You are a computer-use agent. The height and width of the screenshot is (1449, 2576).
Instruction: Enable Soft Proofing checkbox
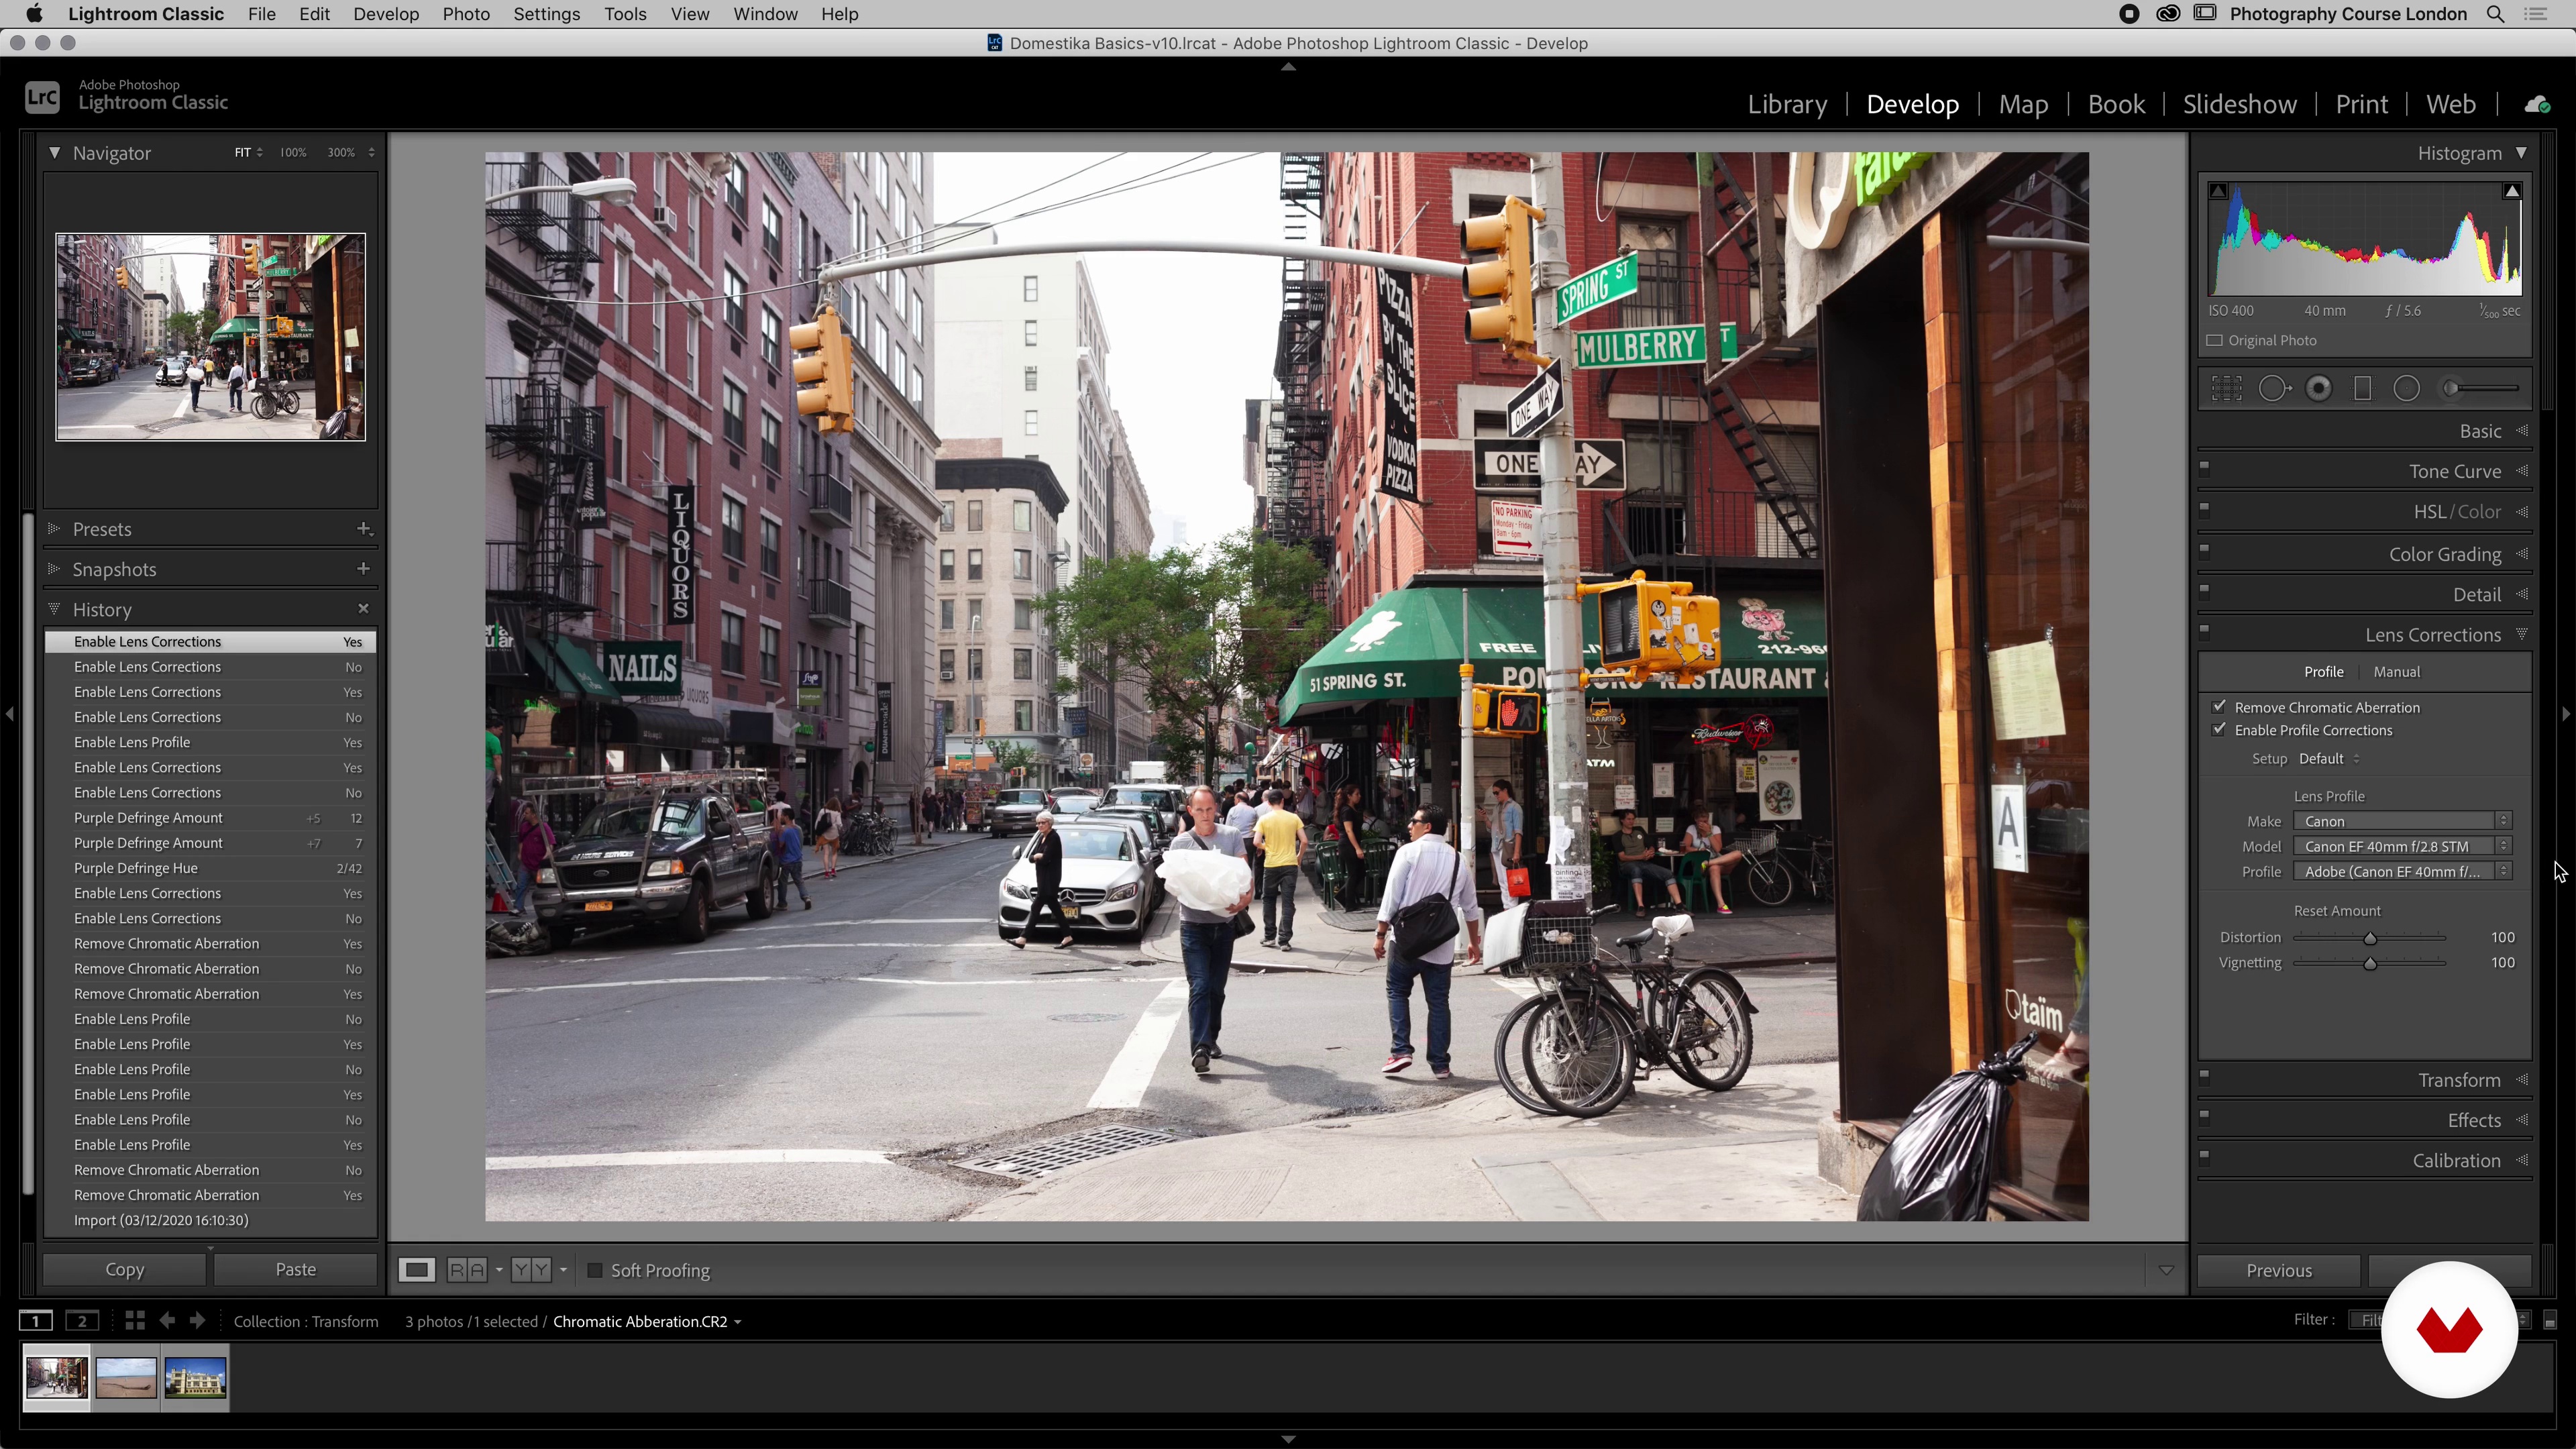[x=595, y=1270]
